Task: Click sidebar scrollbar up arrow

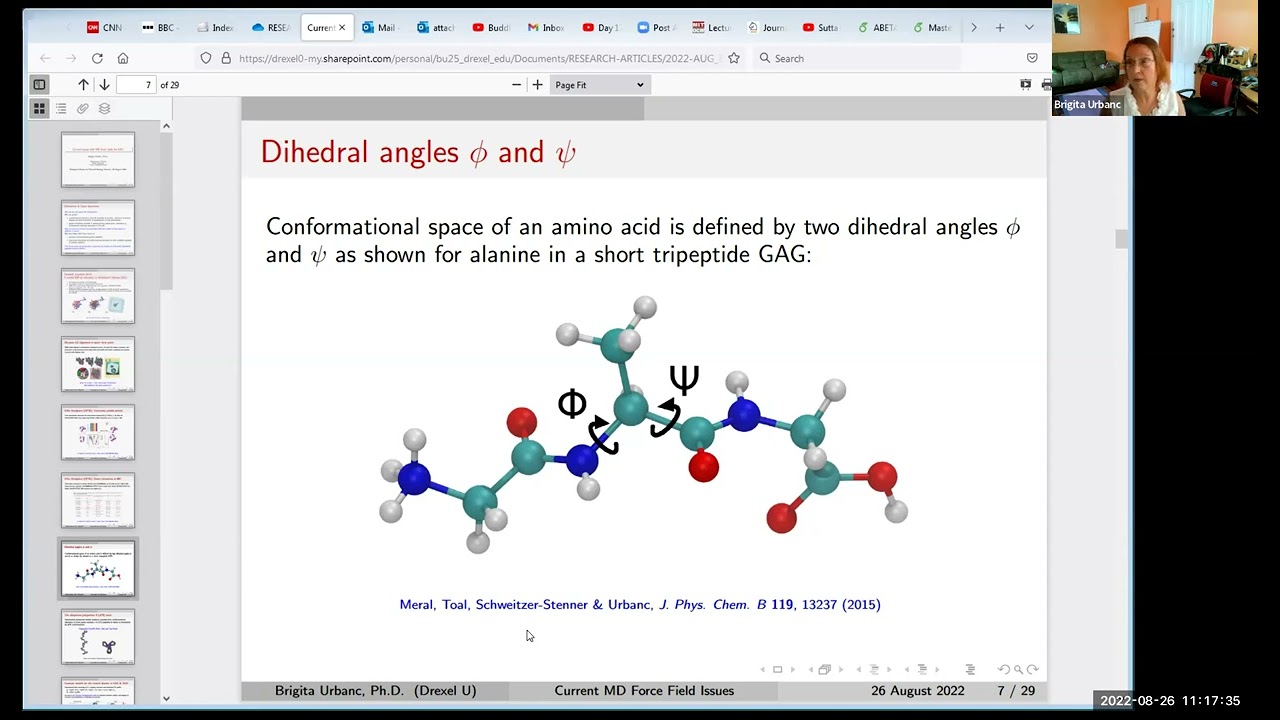Action: 166,126
